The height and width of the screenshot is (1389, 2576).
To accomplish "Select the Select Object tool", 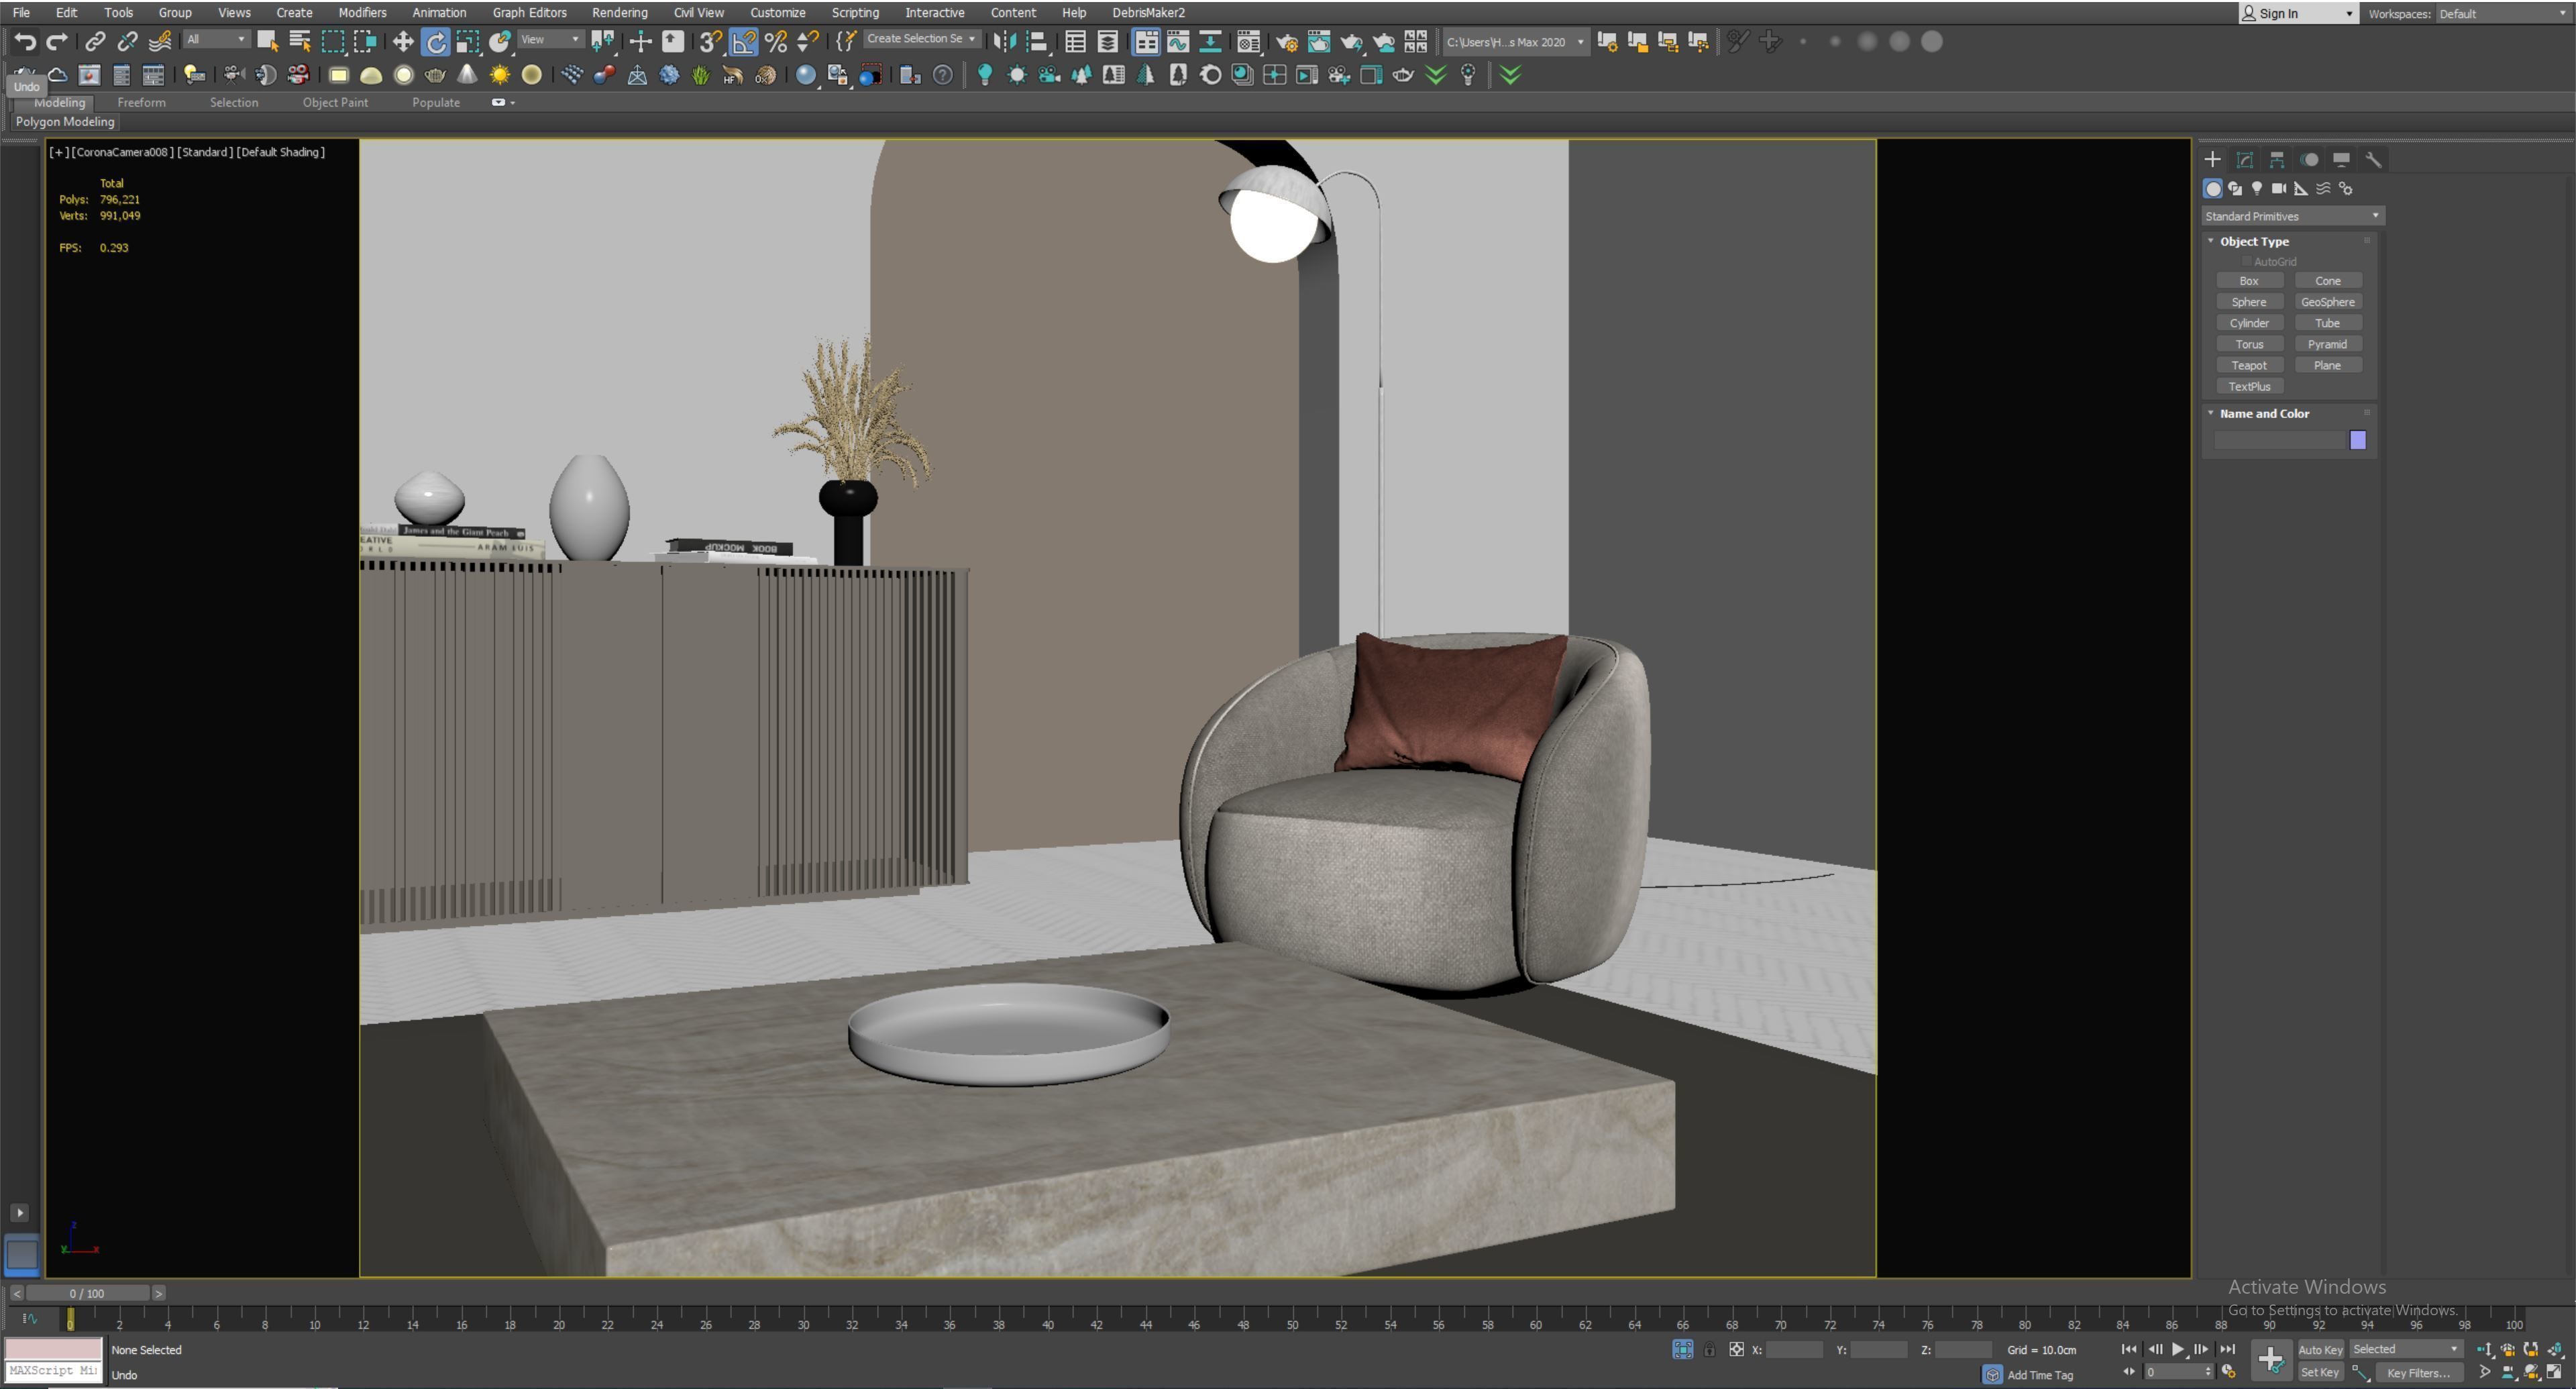I will pos(267,42).
